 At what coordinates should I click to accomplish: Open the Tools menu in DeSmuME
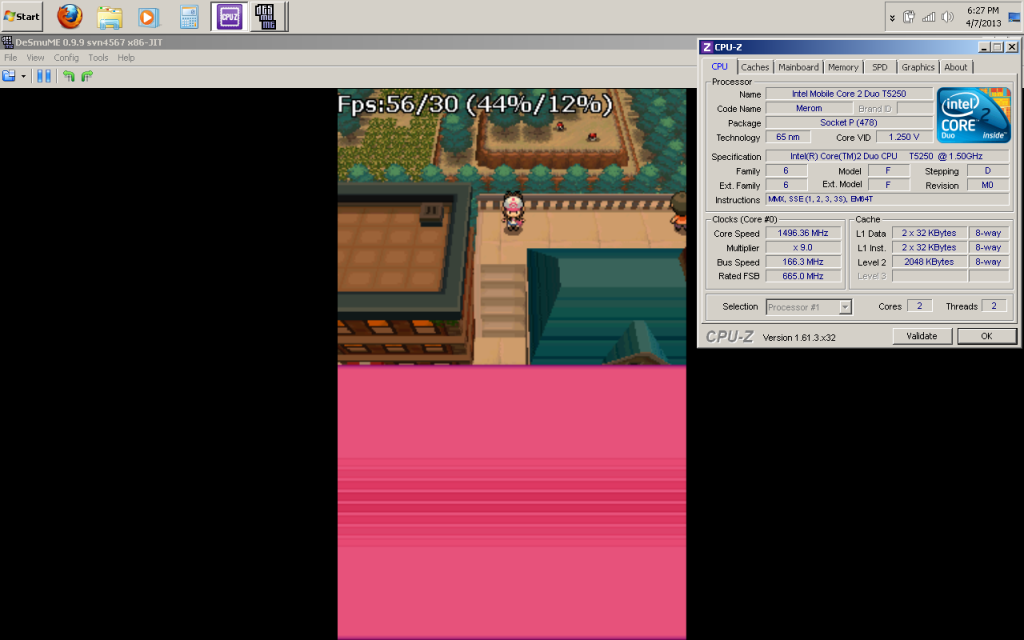pos(98,58)
